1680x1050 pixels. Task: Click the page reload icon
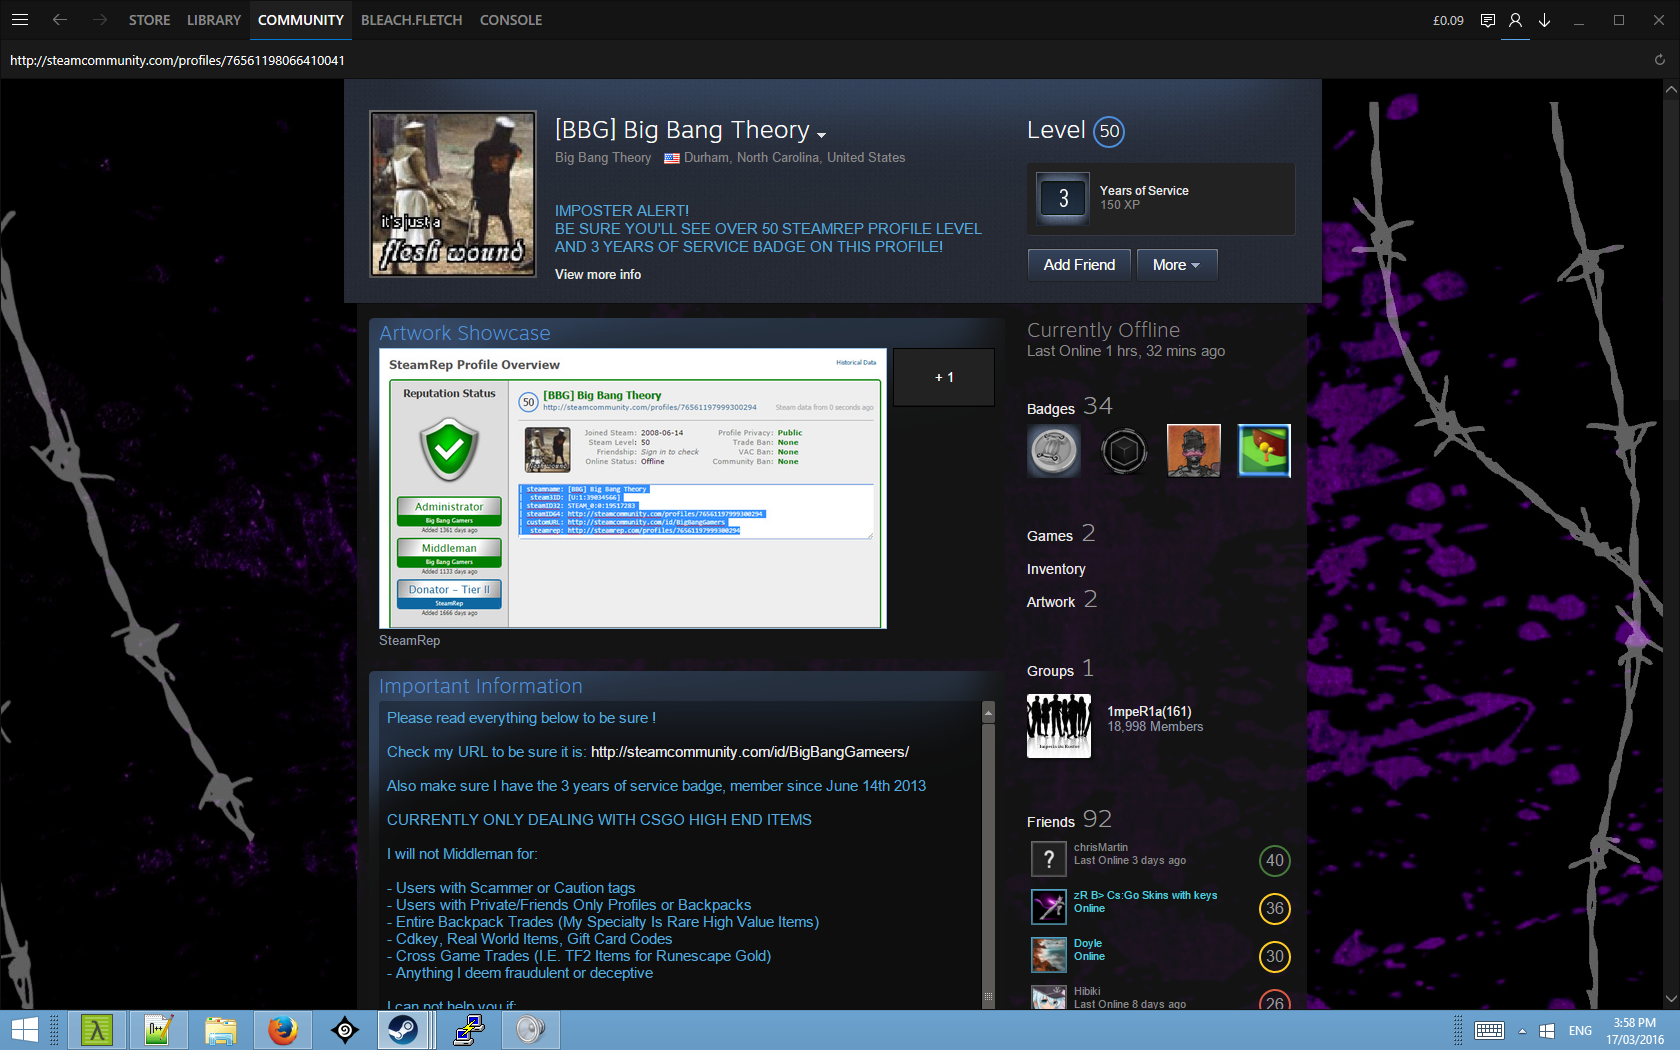[1659, 60]
